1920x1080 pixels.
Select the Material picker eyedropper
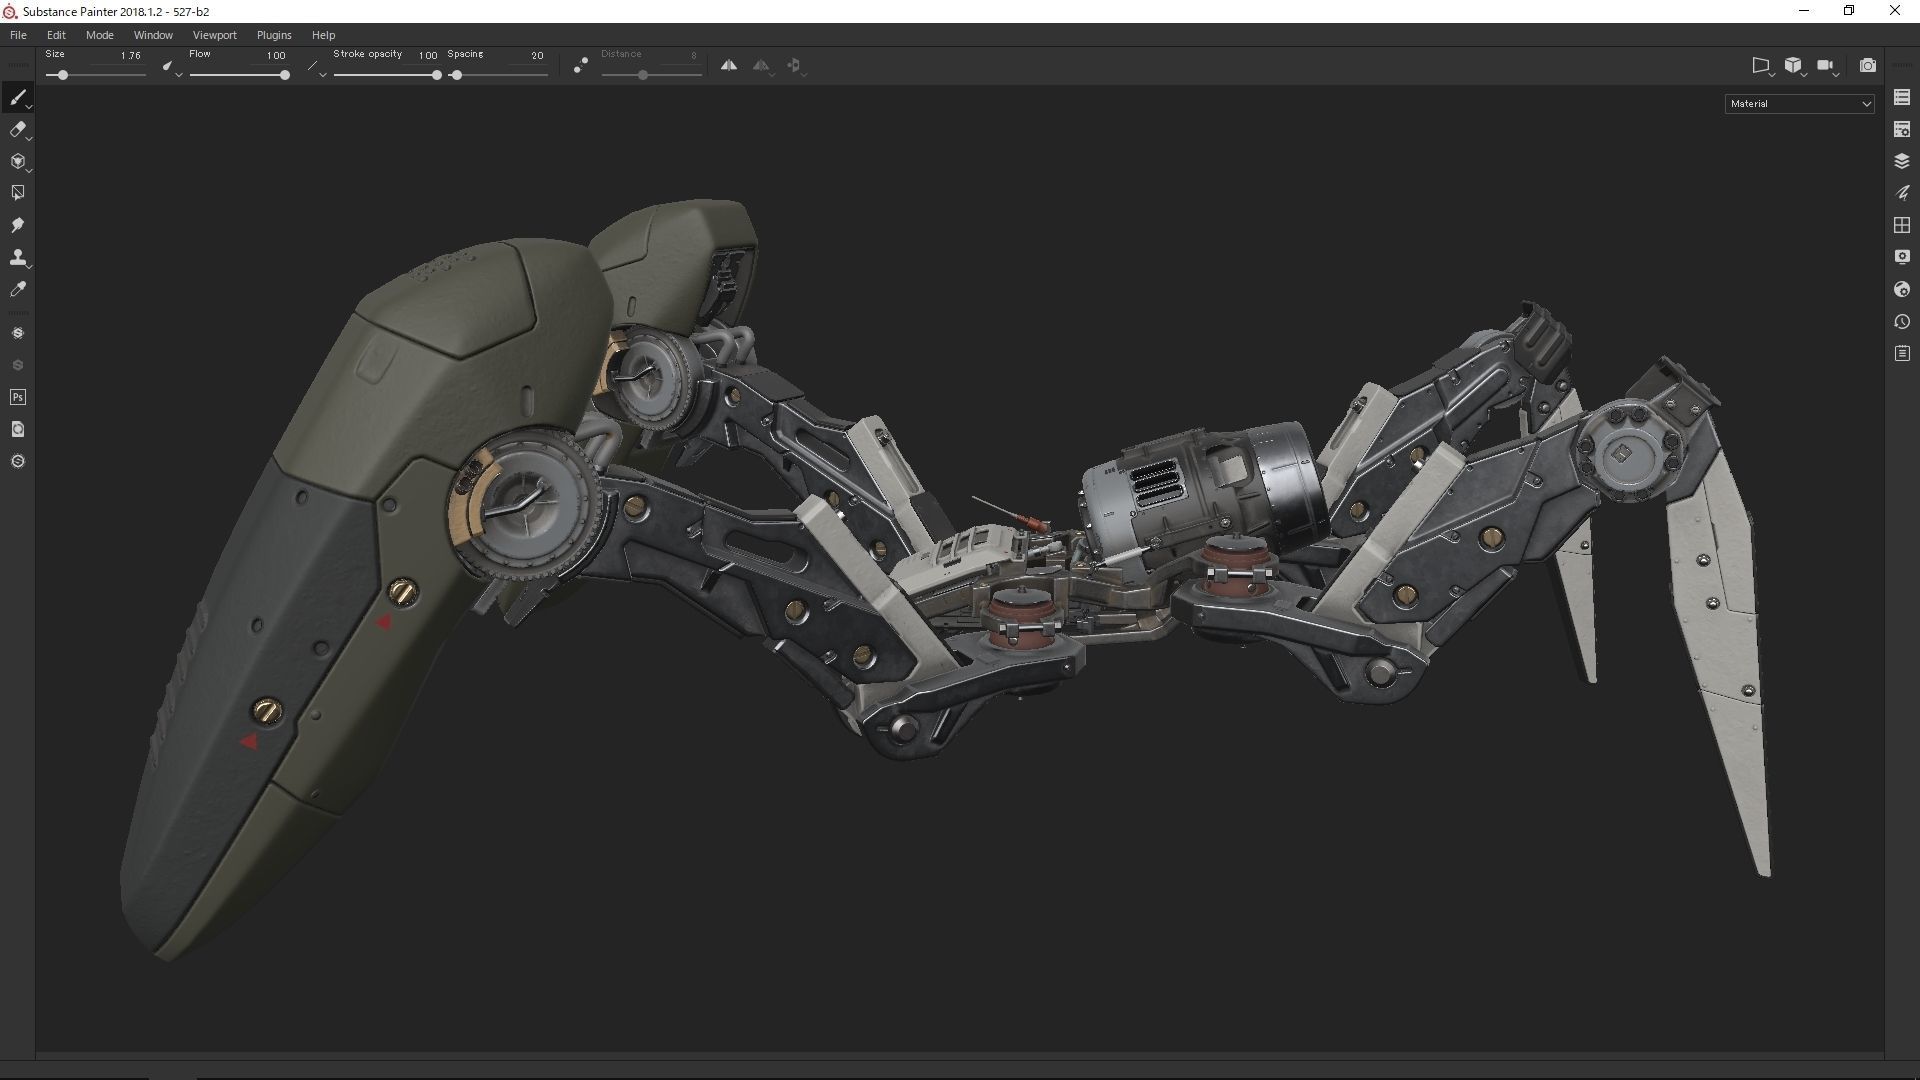pos(17,289)
